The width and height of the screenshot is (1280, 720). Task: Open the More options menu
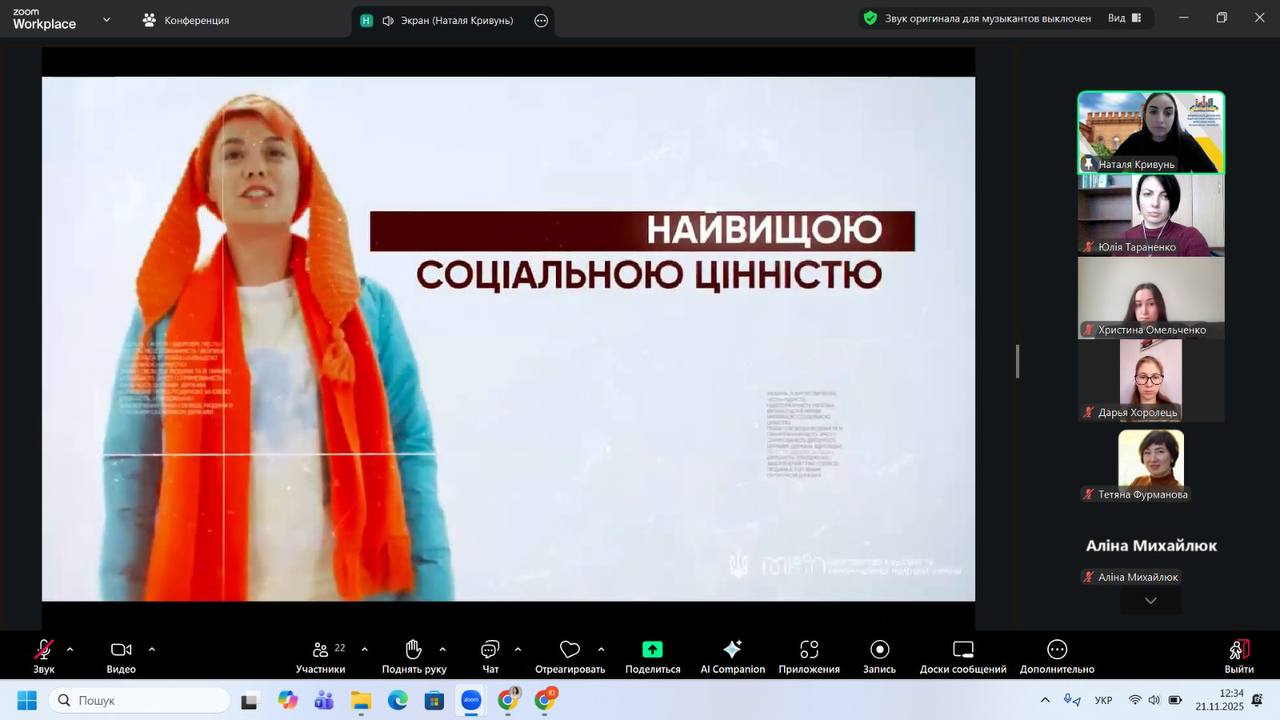point(1057,656)
